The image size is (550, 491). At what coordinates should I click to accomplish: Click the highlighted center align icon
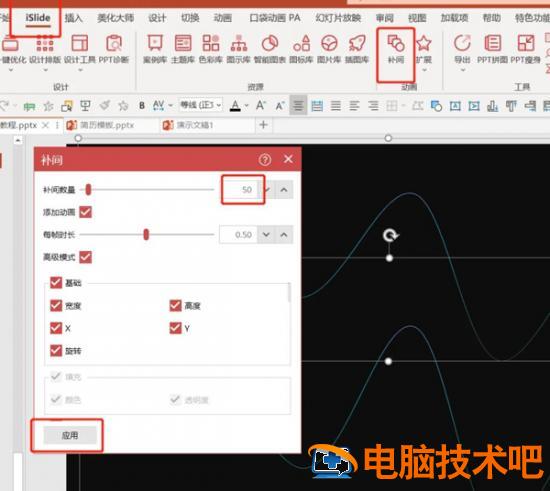pyautogui.click(x=299, y=105)
